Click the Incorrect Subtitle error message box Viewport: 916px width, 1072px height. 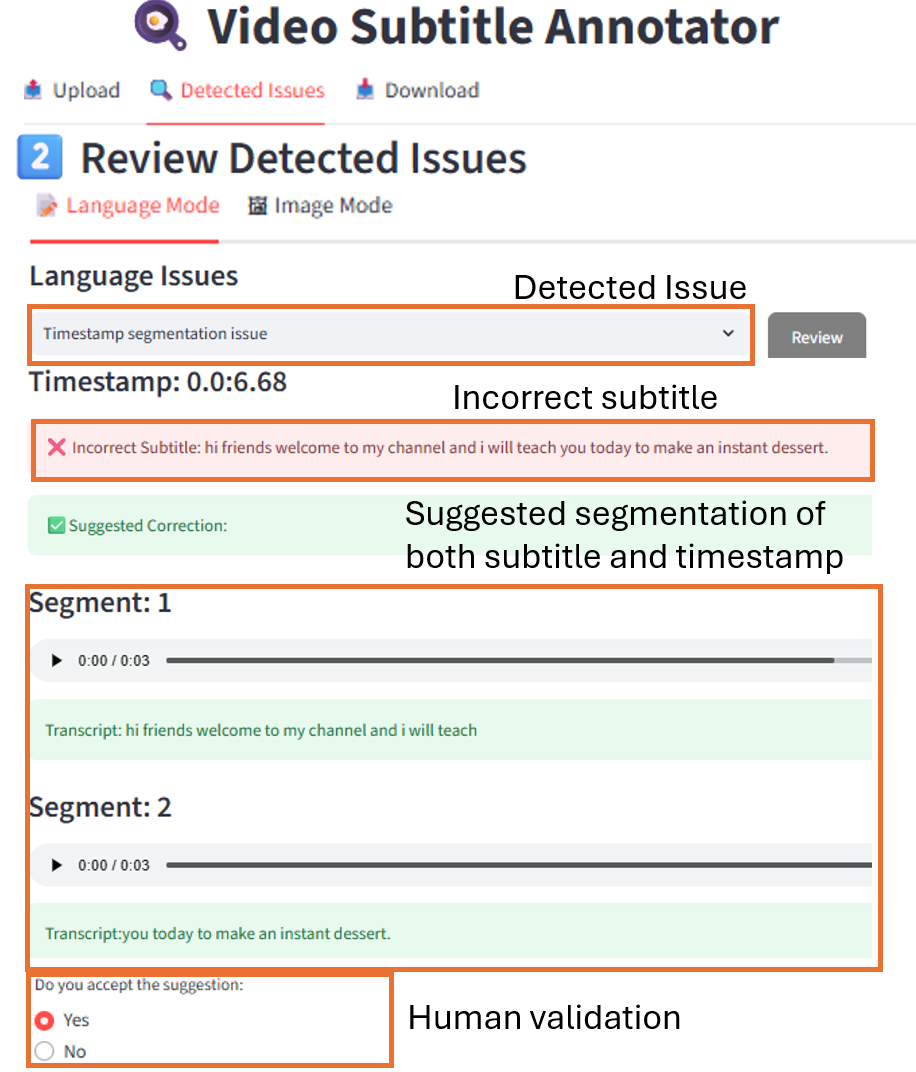(x=452, y=448)
